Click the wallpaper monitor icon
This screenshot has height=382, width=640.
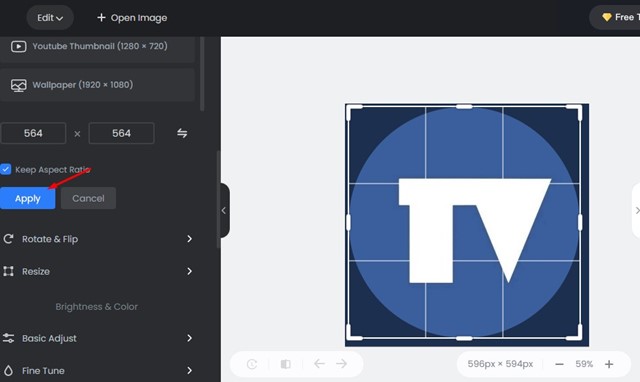pyautogui.click(x=19, y=85)
